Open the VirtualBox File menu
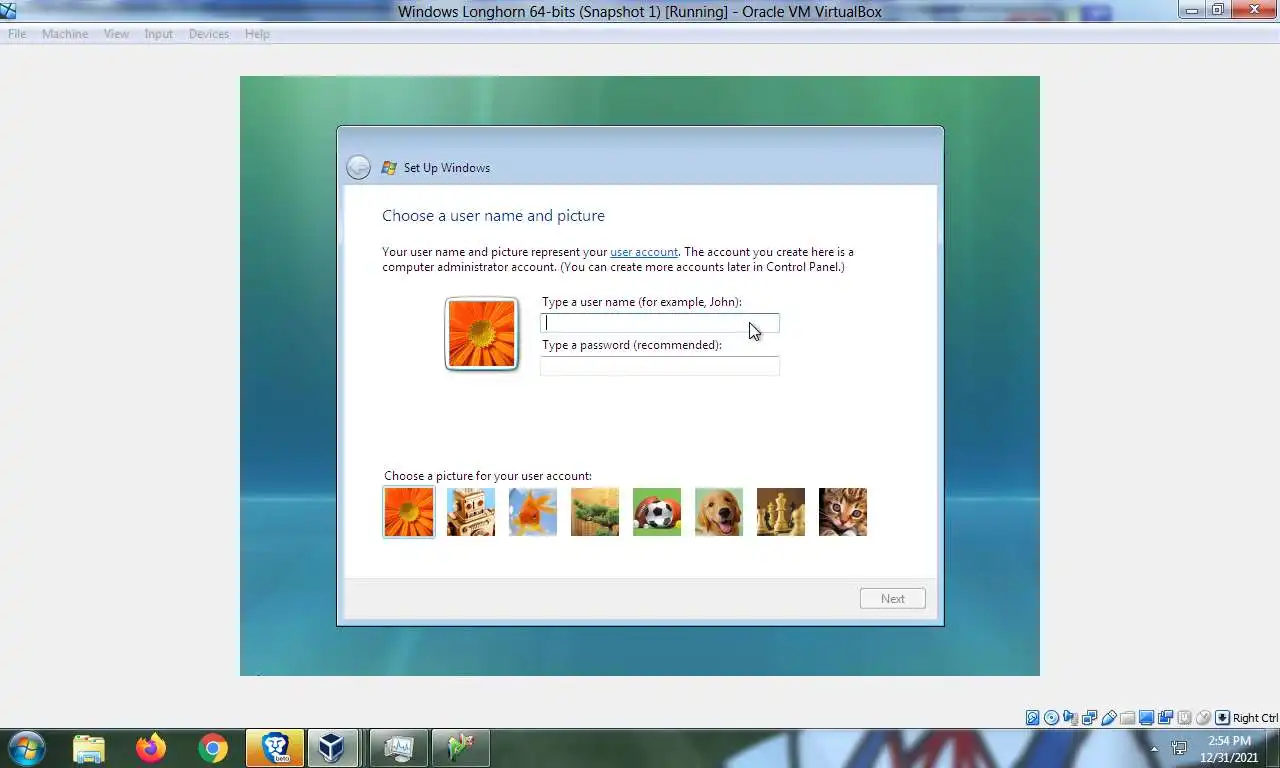Image resolution: width=1280 pixels, height=768 pixels. (x=17, y=34)
